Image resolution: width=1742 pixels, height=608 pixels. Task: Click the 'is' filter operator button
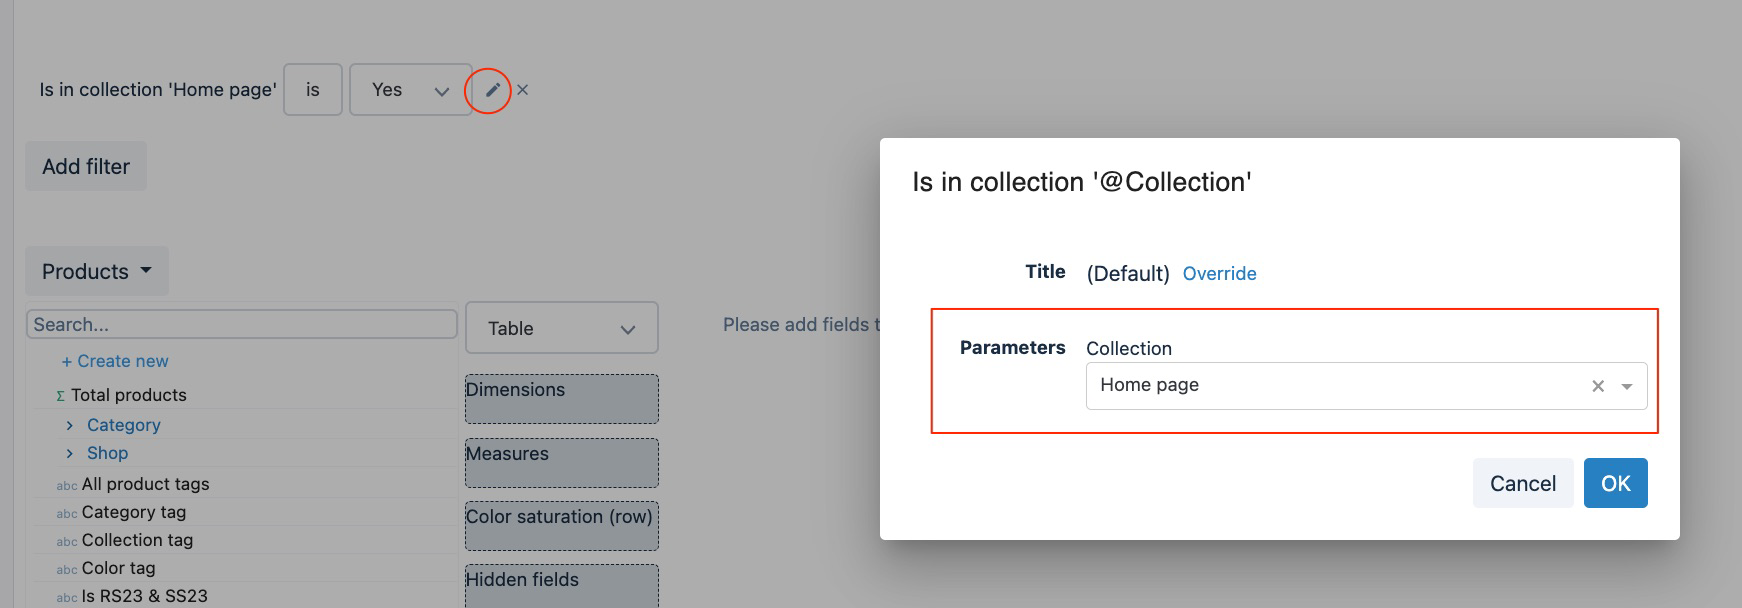coord(313,90)
